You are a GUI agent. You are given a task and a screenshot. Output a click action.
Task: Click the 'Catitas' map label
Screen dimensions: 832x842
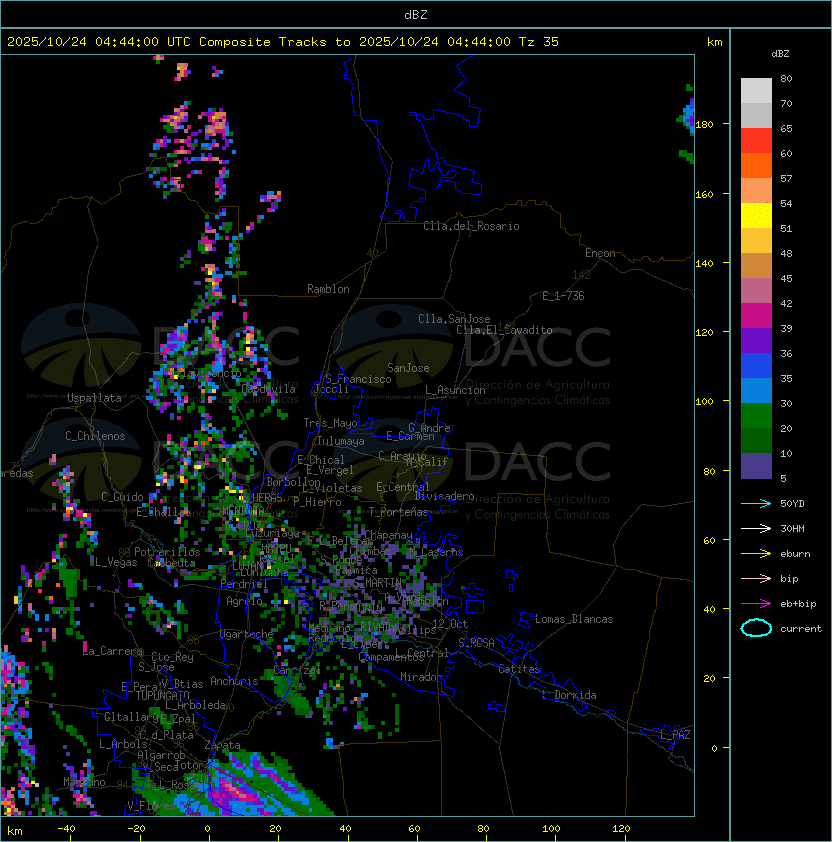coord(519,669)
